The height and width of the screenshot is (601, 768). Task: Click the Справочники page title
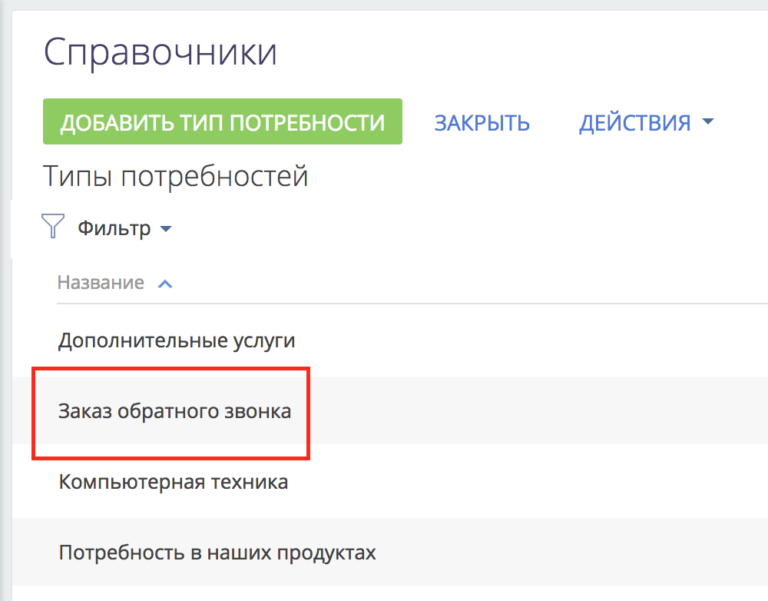click(x=161, y=52)
